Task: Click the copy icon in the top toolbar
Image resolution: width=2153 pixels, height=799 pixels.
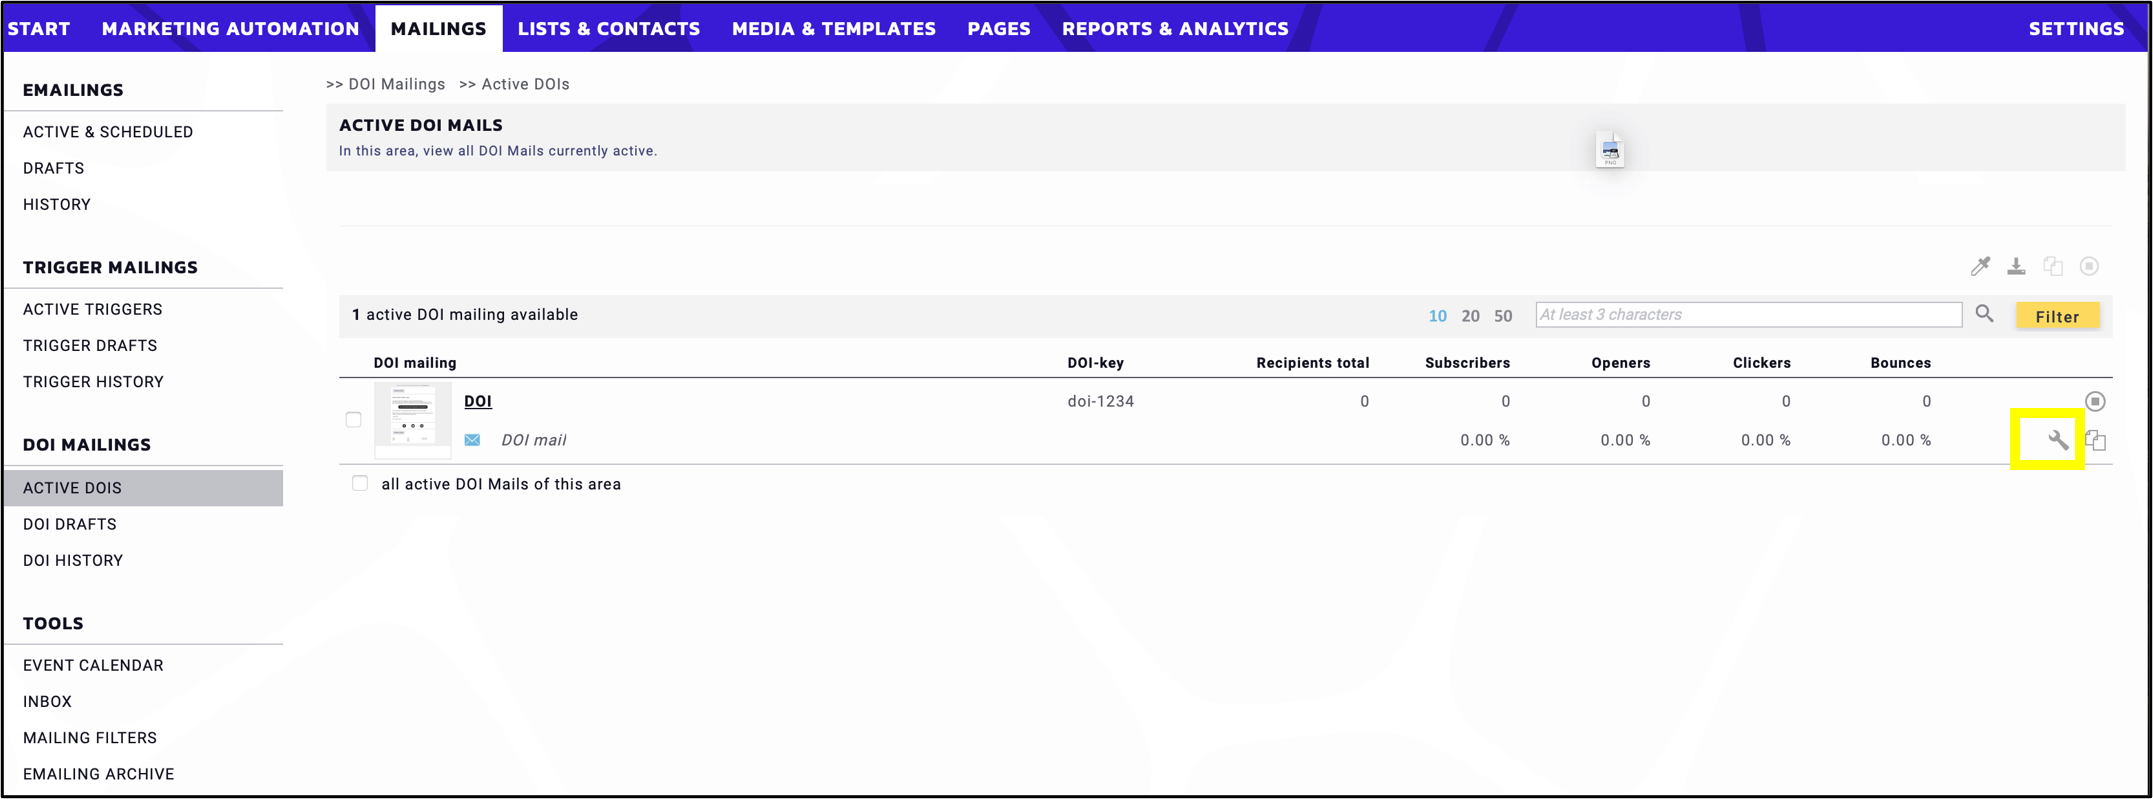Action: point(2053,266)
